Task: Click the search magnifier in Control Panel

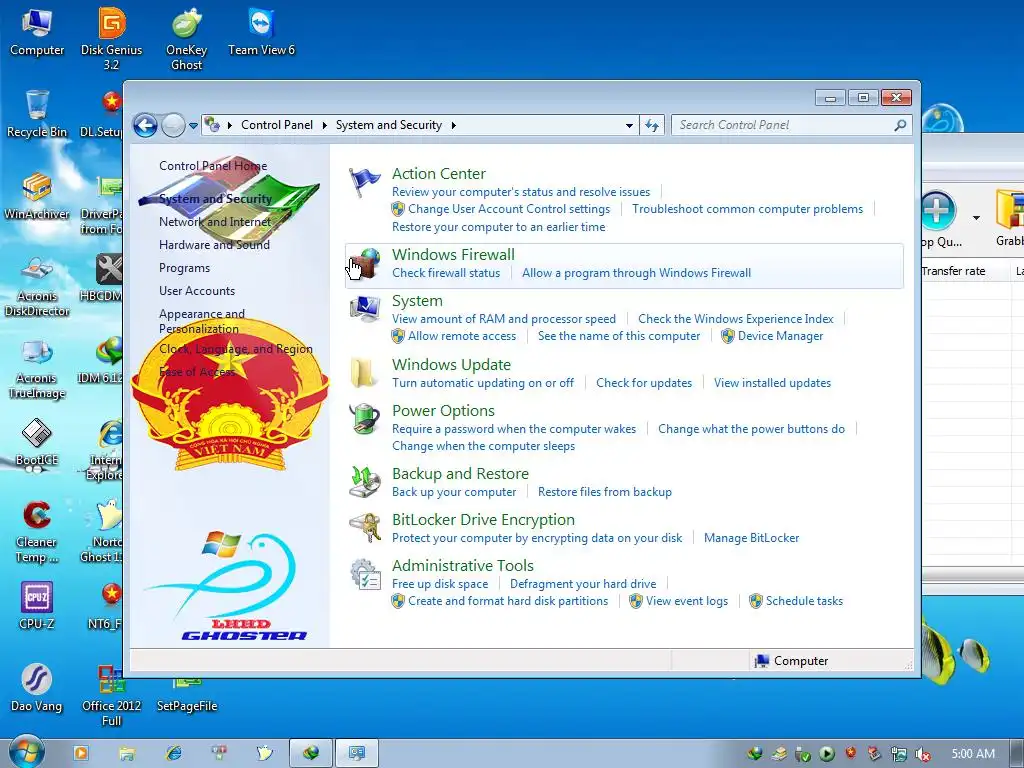Action: click(900, 125)
